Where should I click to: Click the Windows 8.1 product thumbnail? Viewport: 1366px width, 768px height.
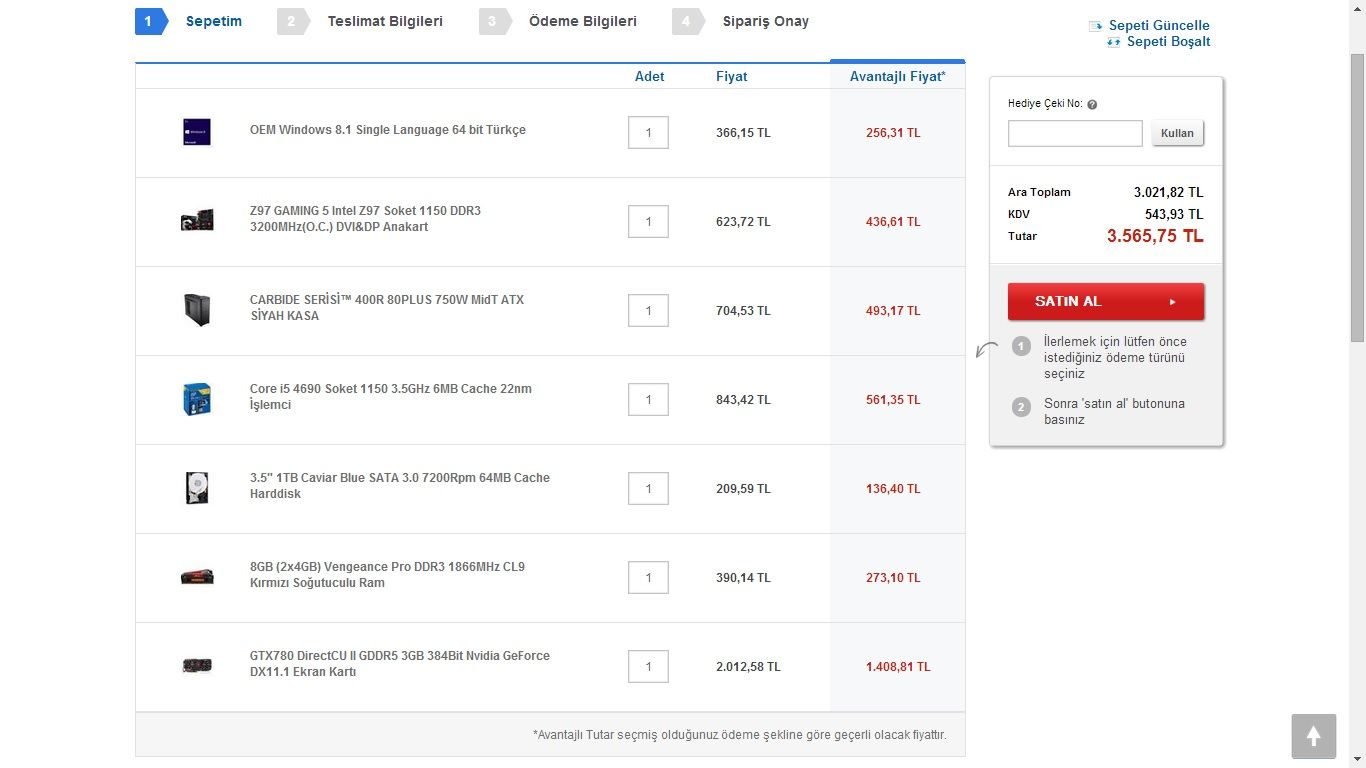tap(197, 133)
